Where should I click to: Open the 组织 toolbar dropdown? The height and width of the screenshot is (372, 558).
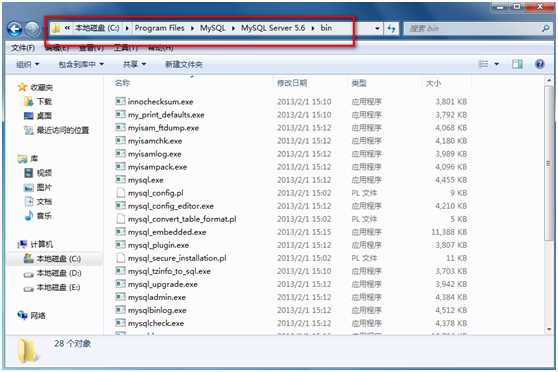(27, 64)
